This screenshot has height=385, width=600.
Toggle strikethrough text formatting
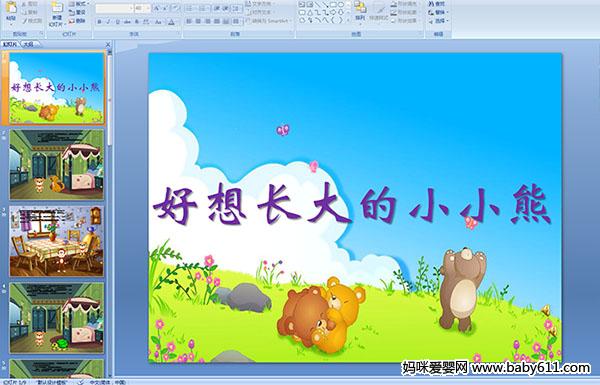click(x=127, y=22)
